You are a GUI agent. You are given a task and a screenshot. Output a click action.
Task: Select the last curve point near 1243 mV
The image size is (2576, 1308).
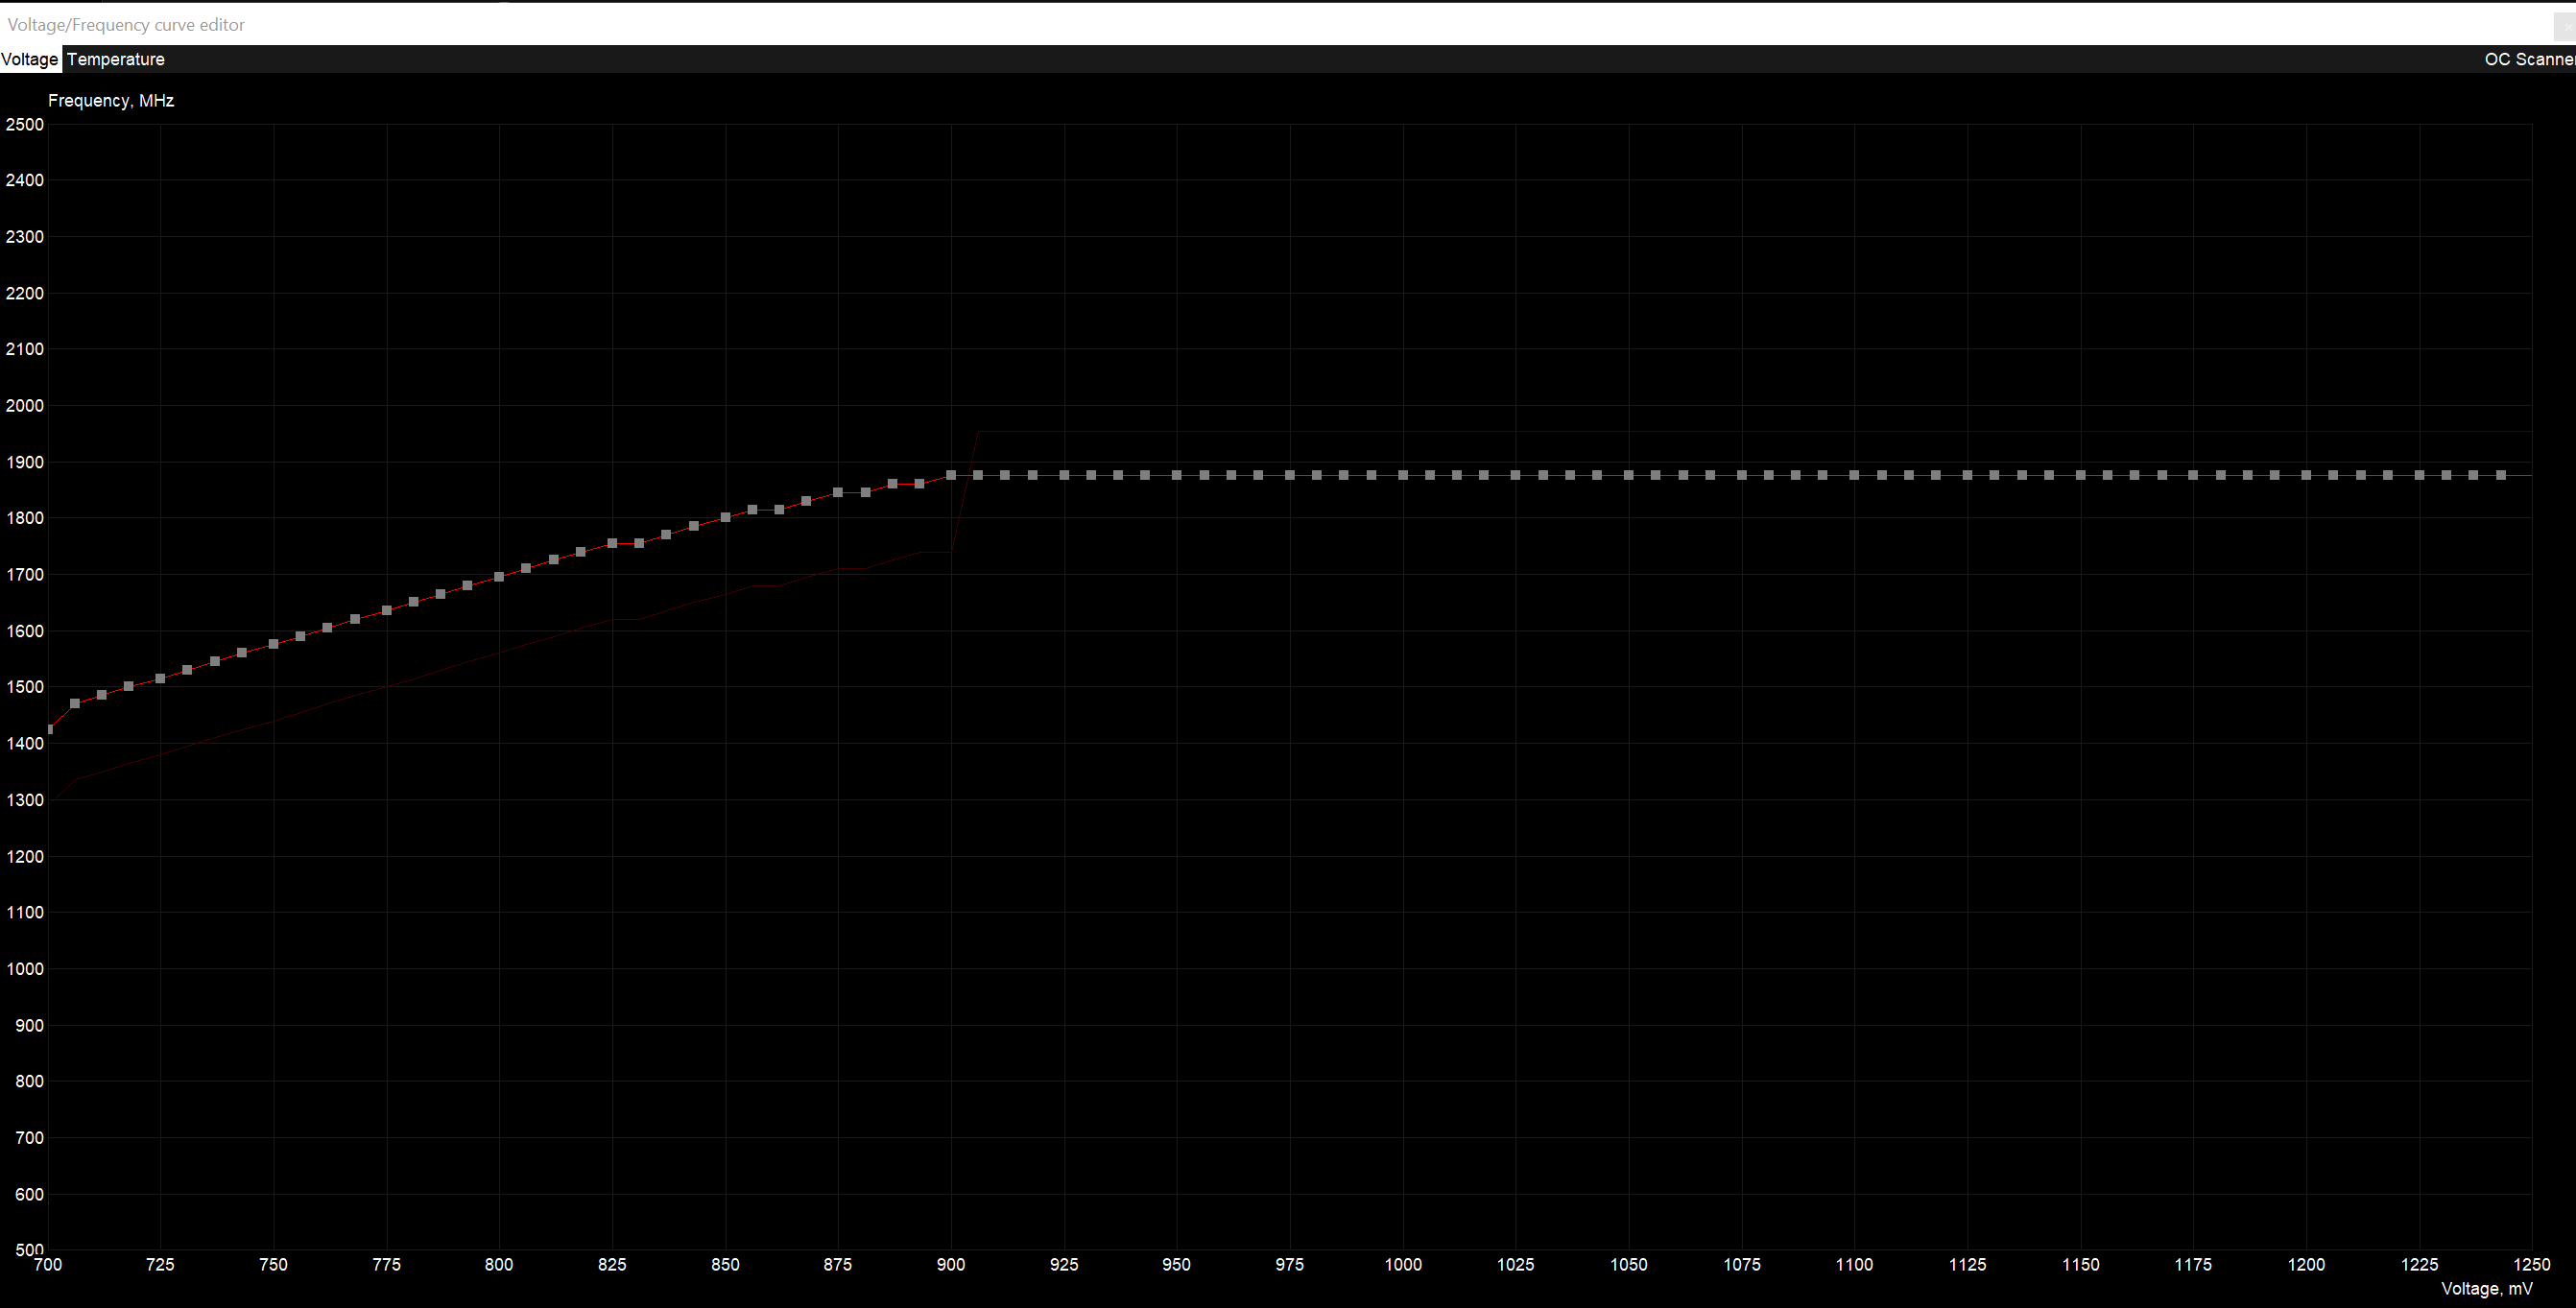[2501, 475]
